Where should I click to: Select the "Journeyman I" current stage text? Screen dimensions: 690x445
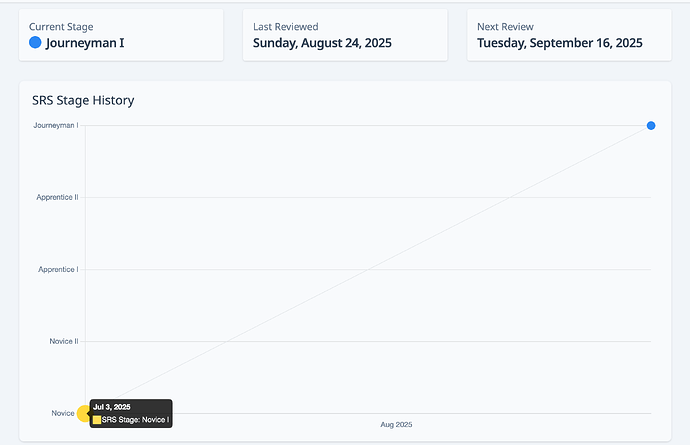coord(85,43)
